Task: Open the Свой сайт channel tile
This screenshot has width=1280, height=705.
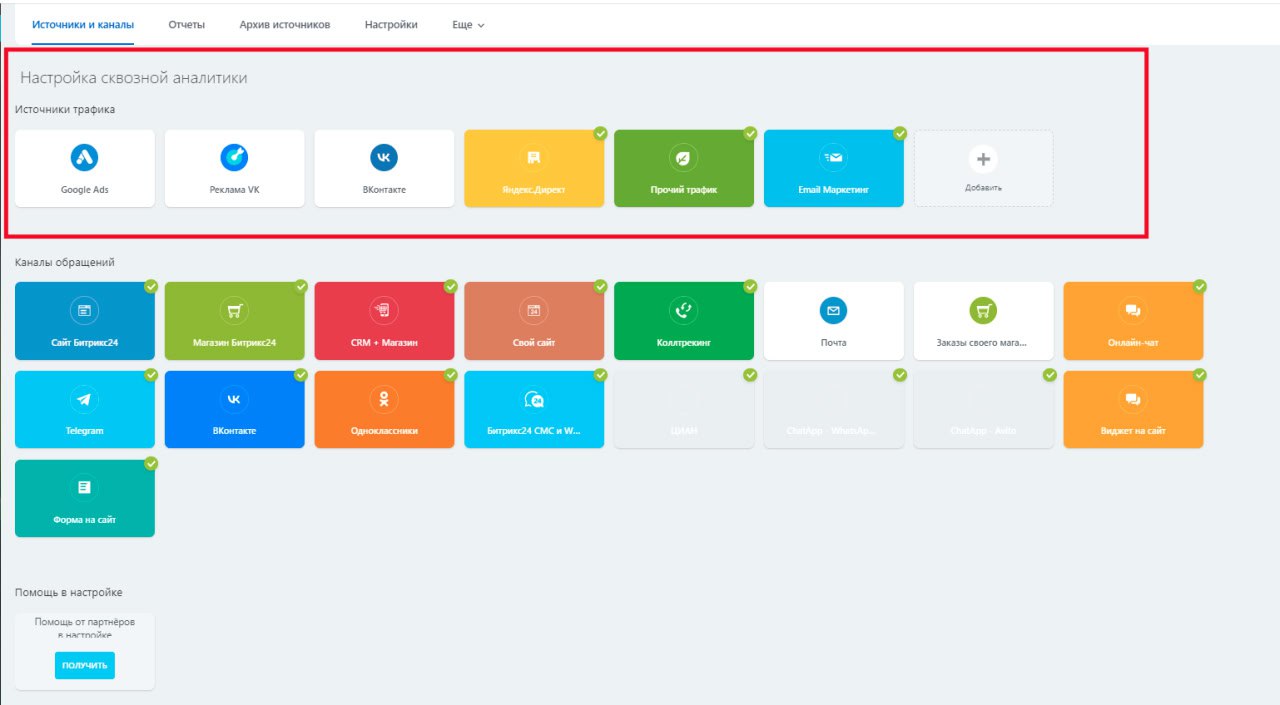Action: point(534,320)
